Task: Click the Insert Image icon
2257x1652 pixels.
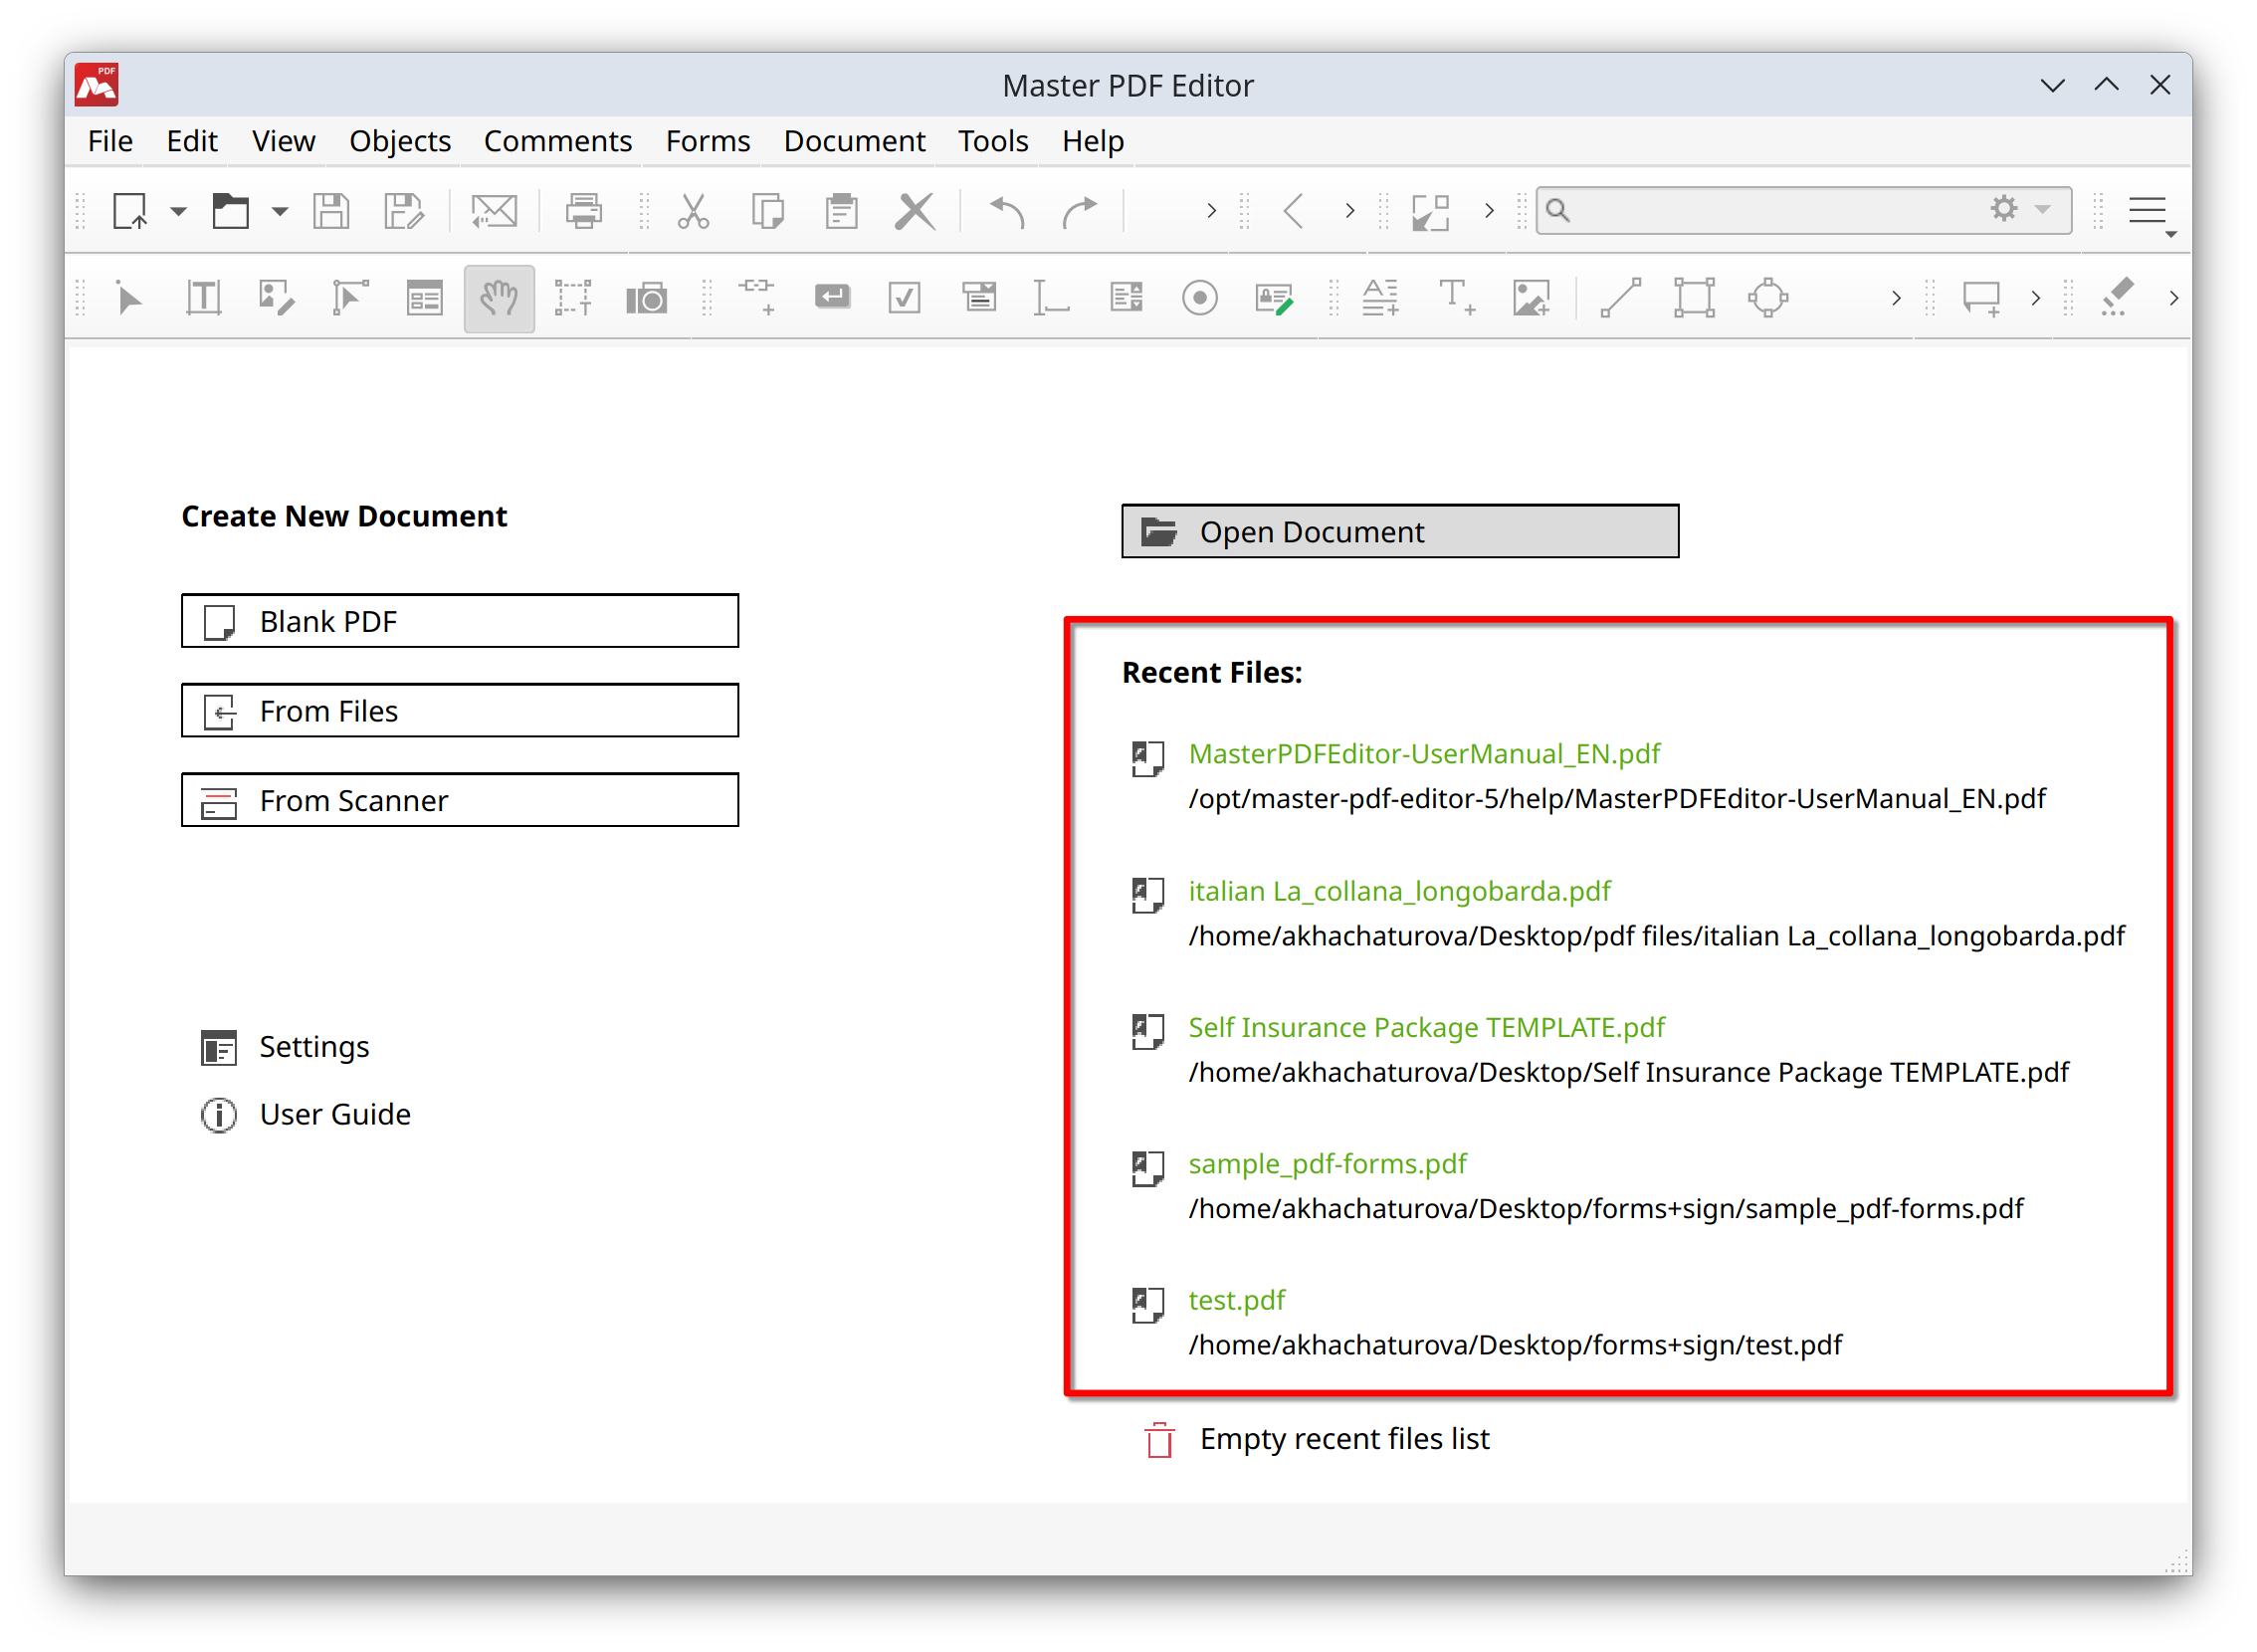Action: coord(1532,298)
